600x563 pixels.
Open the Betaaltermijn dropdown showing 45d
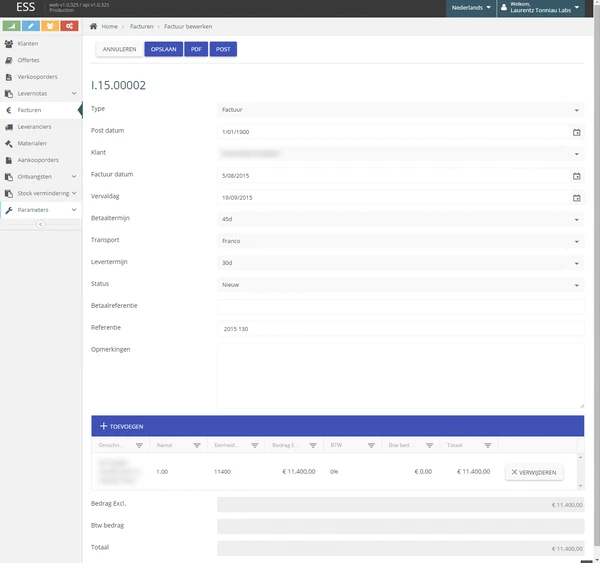point(400,219)
